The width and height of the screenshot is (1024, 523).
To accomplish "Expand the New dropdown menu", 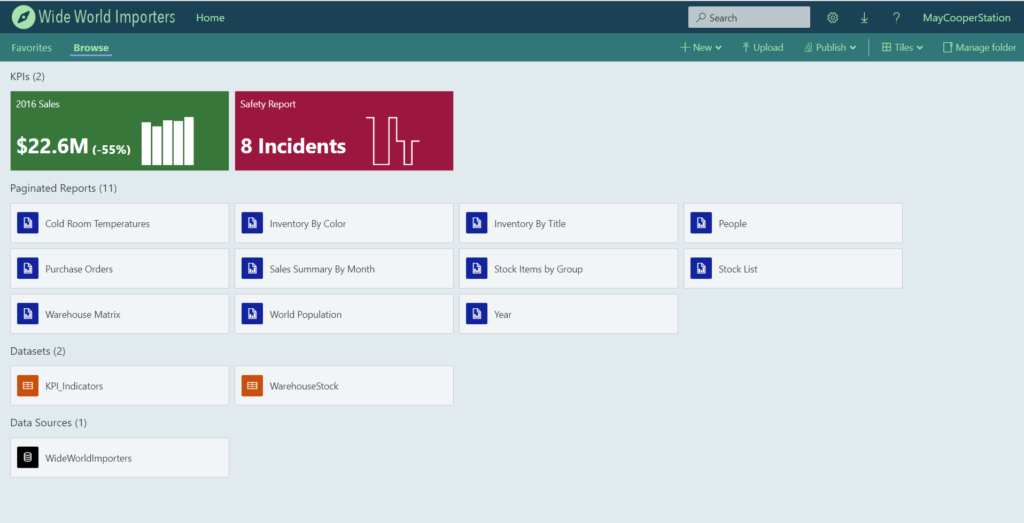I will [x=701, y=48].
